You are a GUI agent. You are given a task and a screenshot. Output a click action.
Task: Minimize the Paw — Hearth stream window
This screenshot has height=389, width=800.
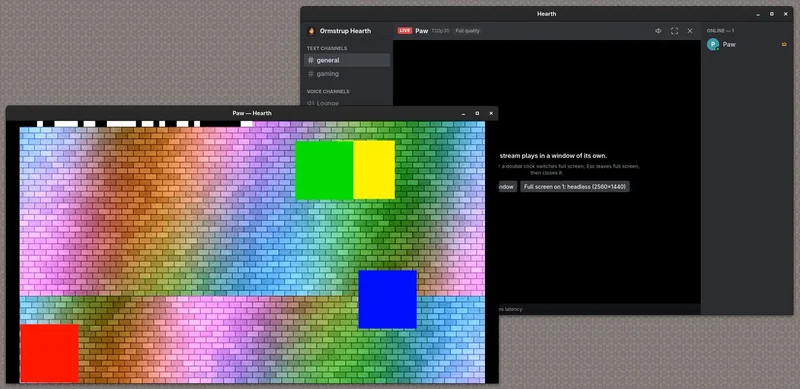tap(463, 113)
